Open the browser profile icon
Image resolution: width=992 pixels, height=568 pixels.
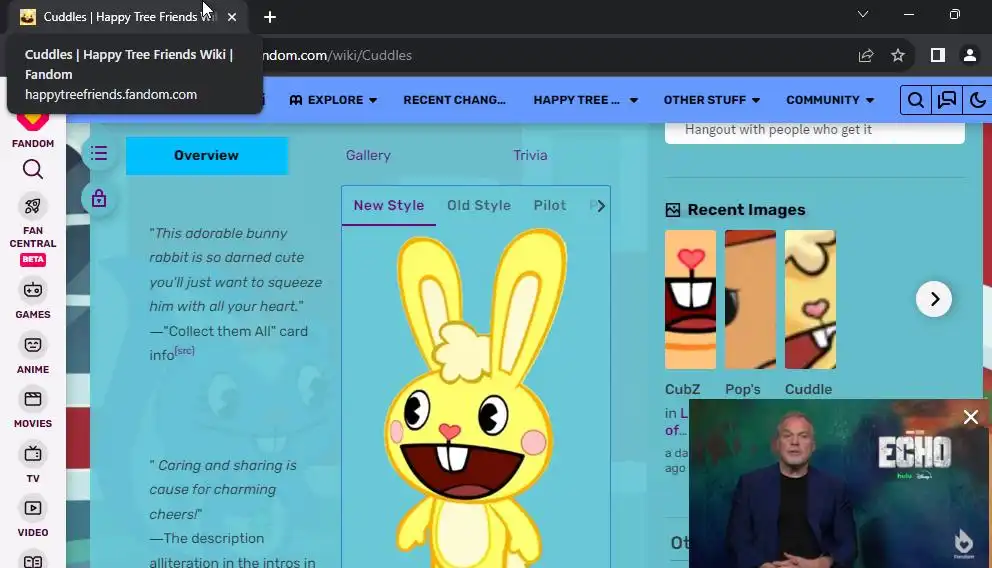[969, 56]
